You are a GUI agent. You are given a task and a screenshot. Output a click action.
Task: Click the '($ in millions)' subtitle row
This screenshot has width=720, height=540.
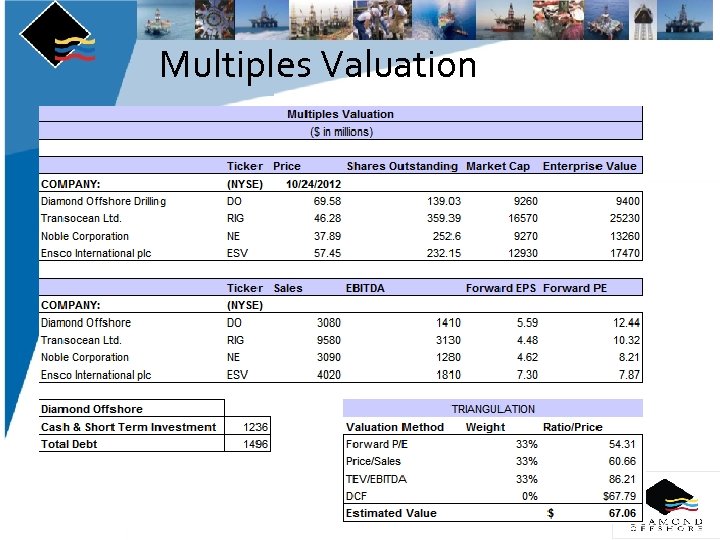tap(341, 132)
